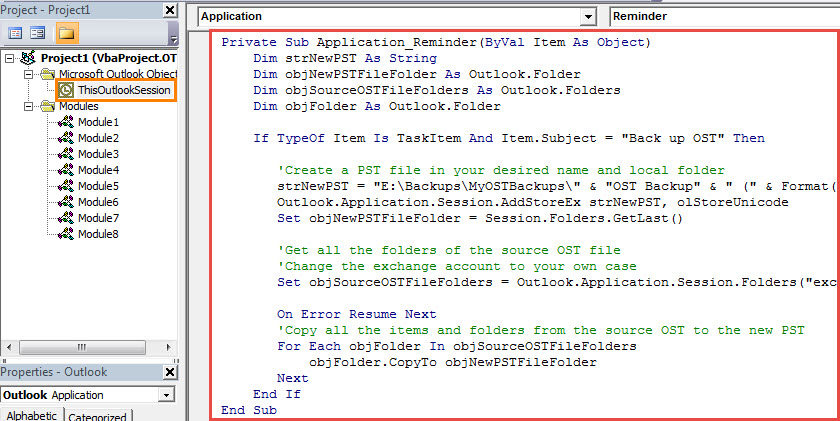Image resolution: width=840 pixels, height=421 pixels.
Task: Toggle Folders view in Project panel
Action: coord(66,33)
